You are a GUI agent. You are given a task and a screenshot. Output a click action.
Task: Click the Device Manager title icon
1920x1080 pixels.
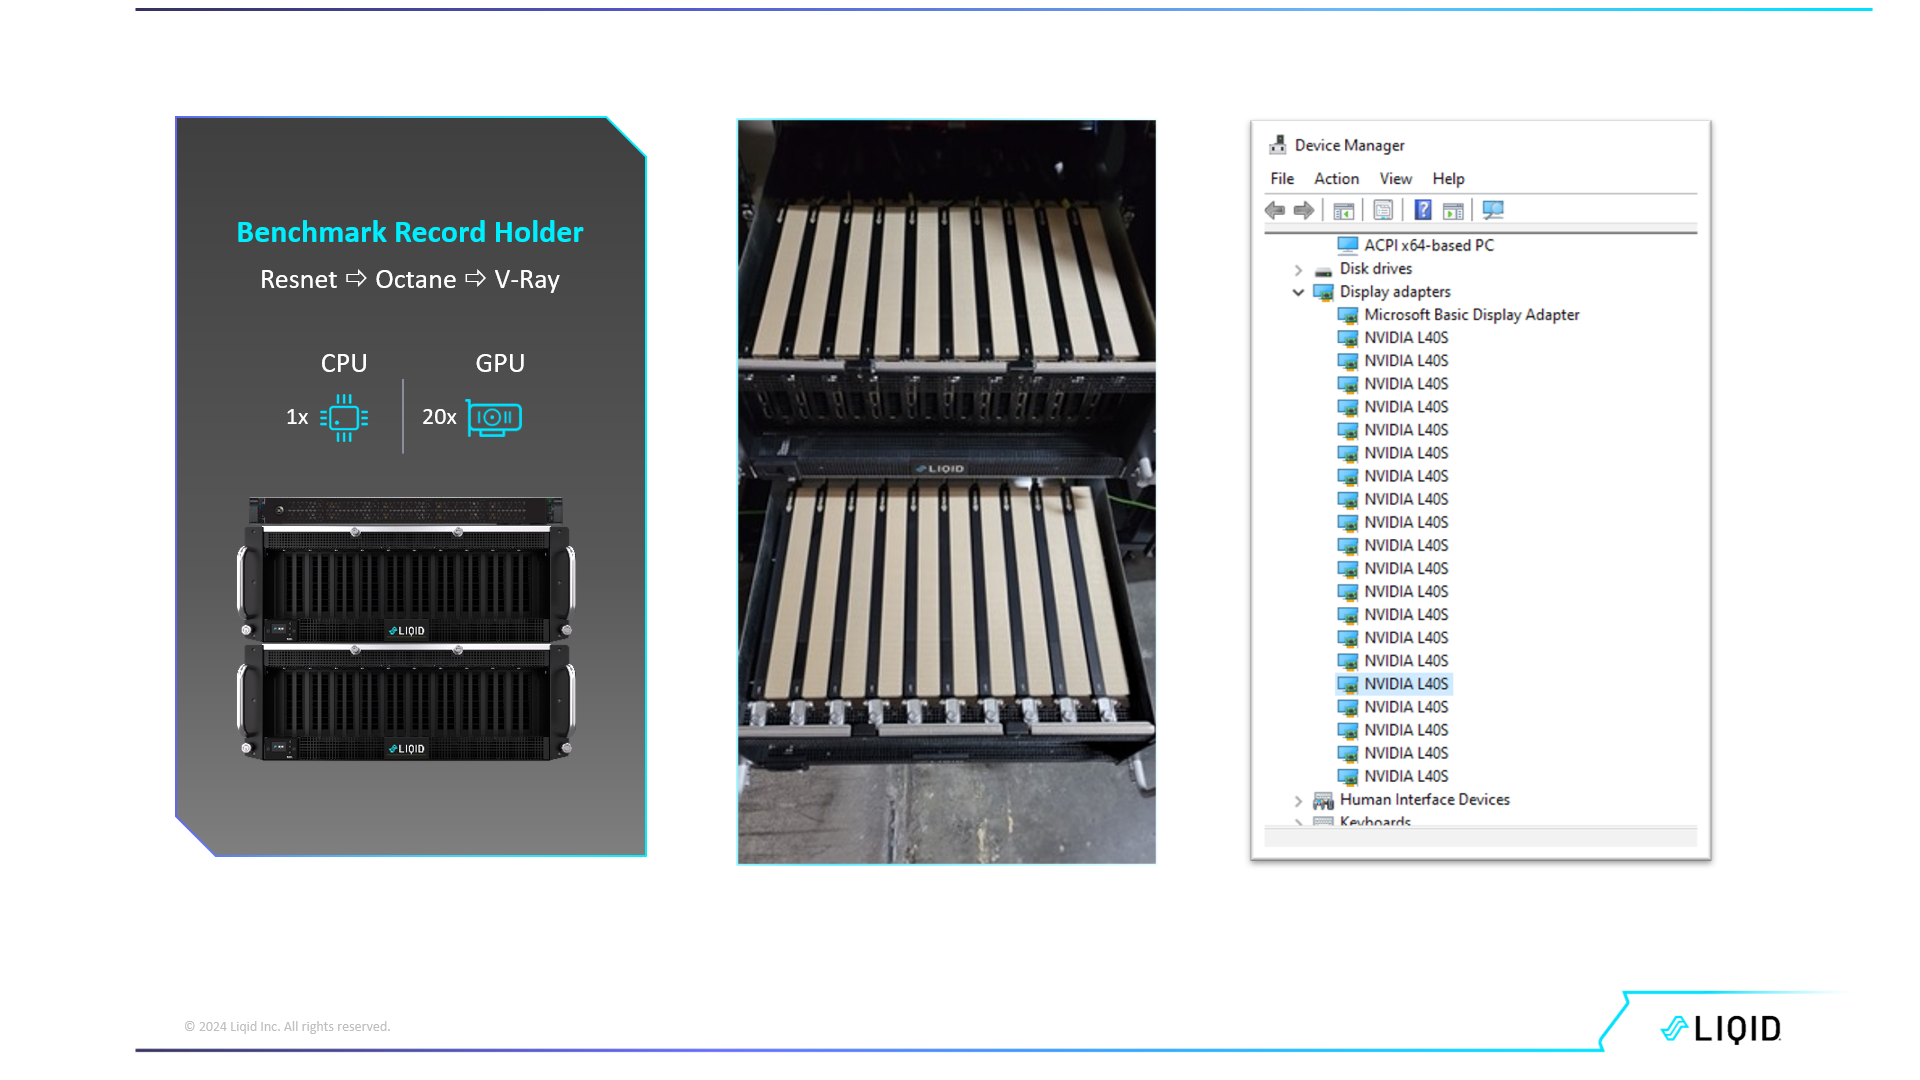coord(1278,145)
